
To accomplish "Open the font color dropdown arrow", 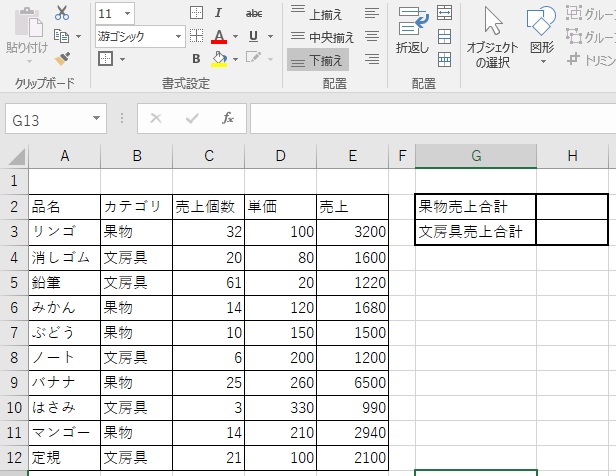I will point(235,37).
